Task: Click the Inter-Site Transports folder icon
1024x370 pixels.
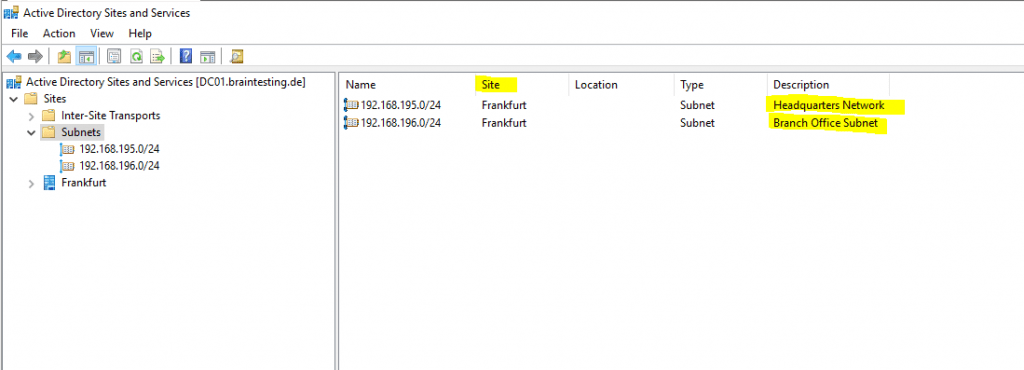Action: tap(49, 116)
